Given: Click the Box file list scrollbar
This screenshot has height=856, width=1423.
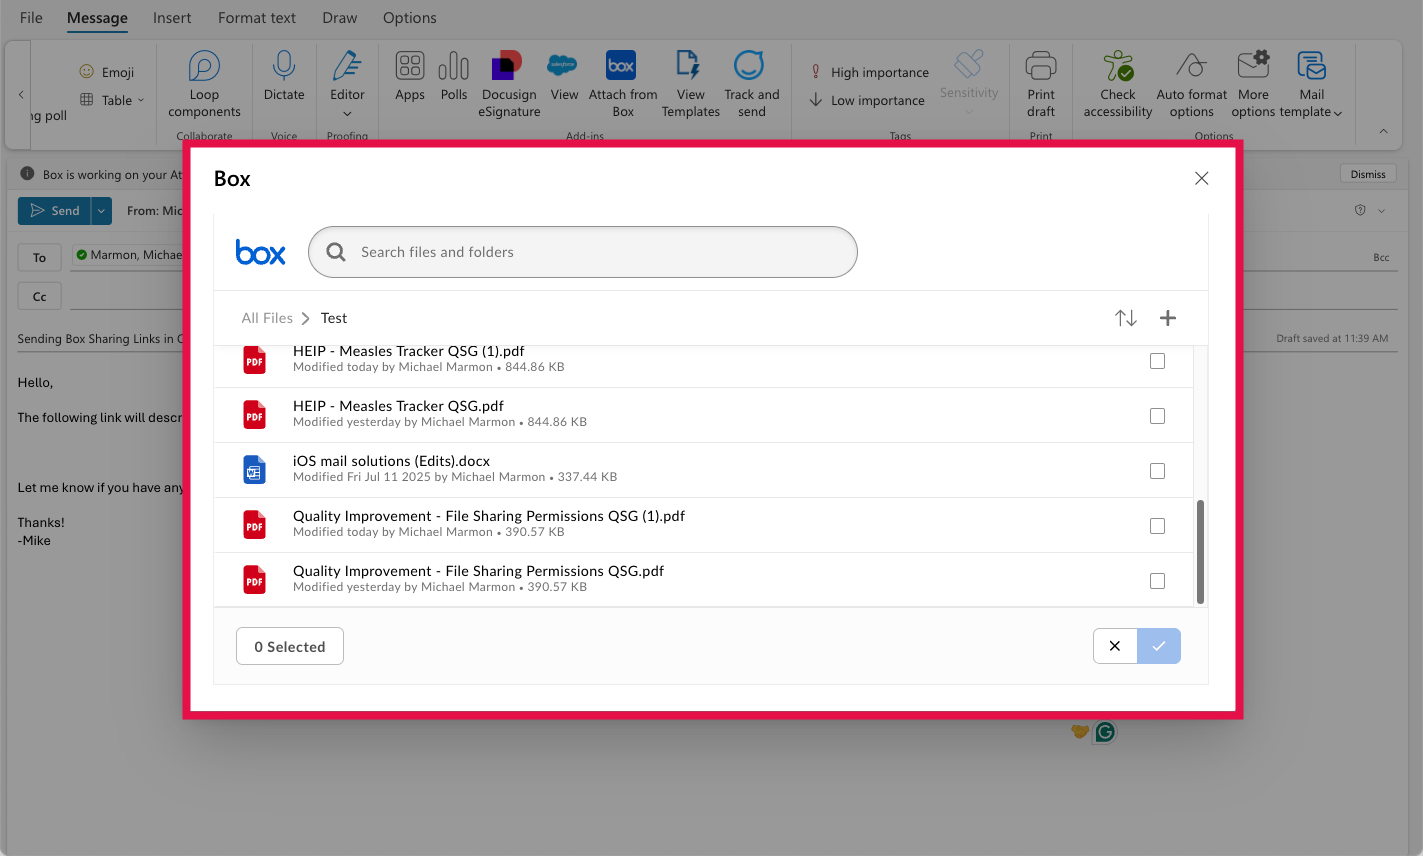Looking at the screenshot, I should pos(1200,552).
